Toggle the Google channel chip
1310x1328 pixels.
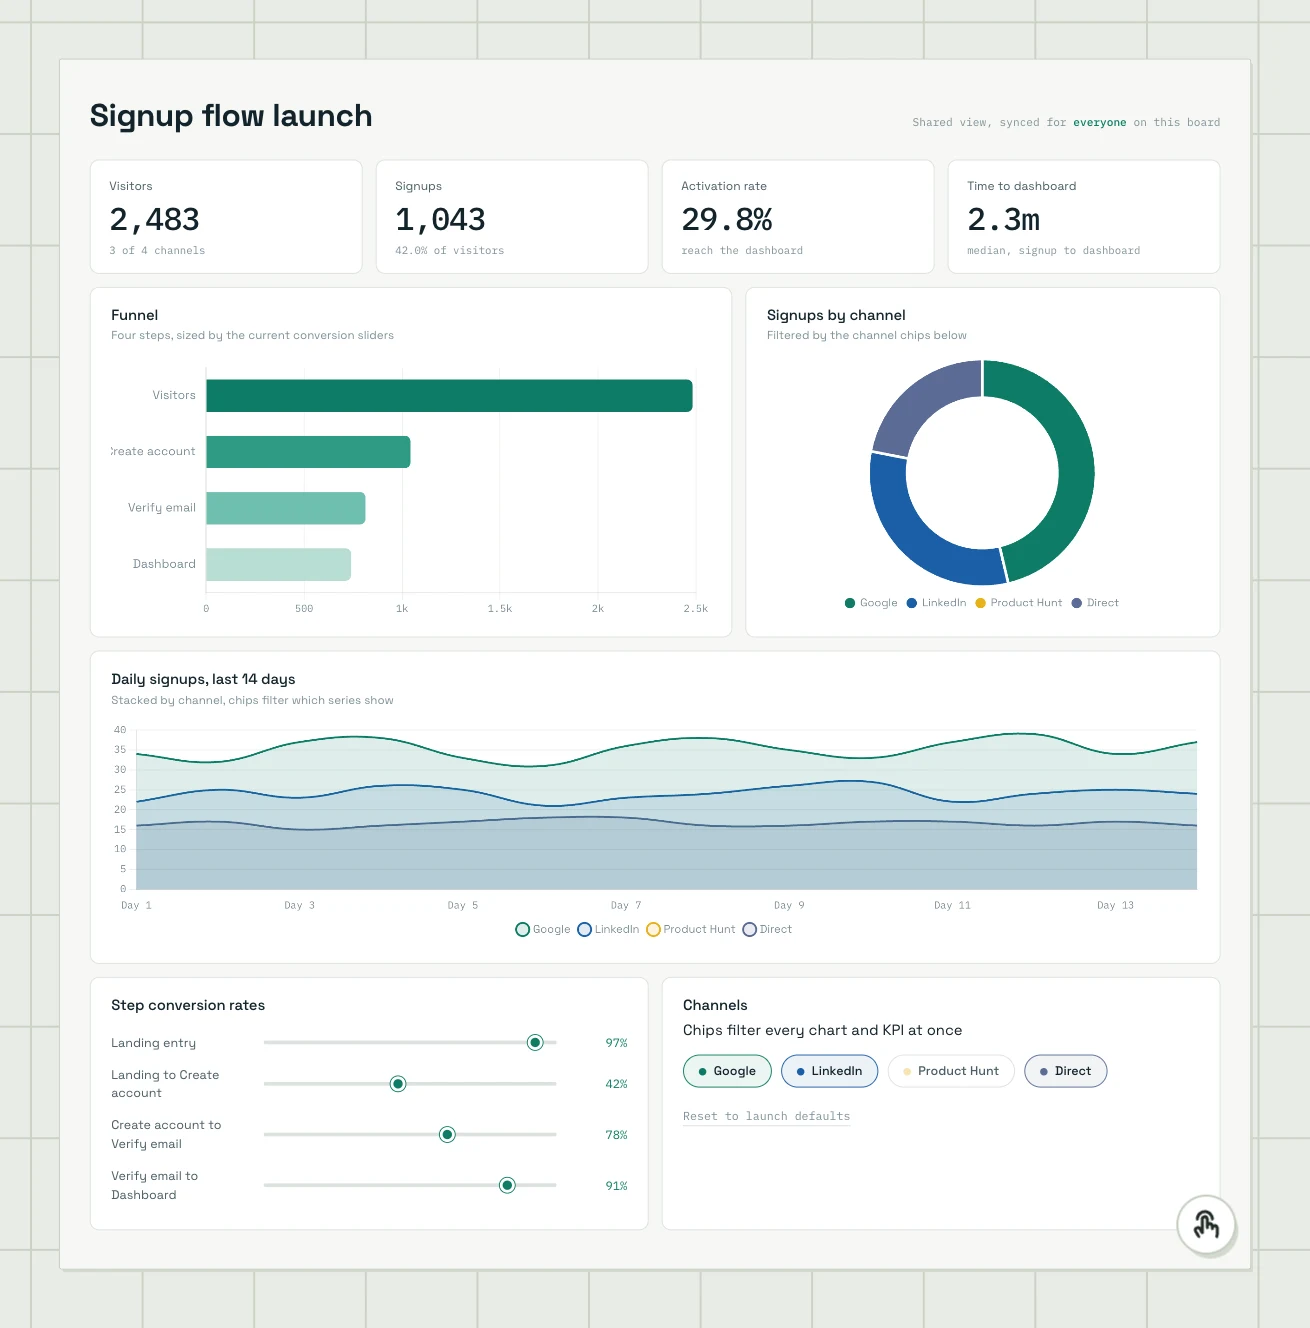[x=727, y=1071]
